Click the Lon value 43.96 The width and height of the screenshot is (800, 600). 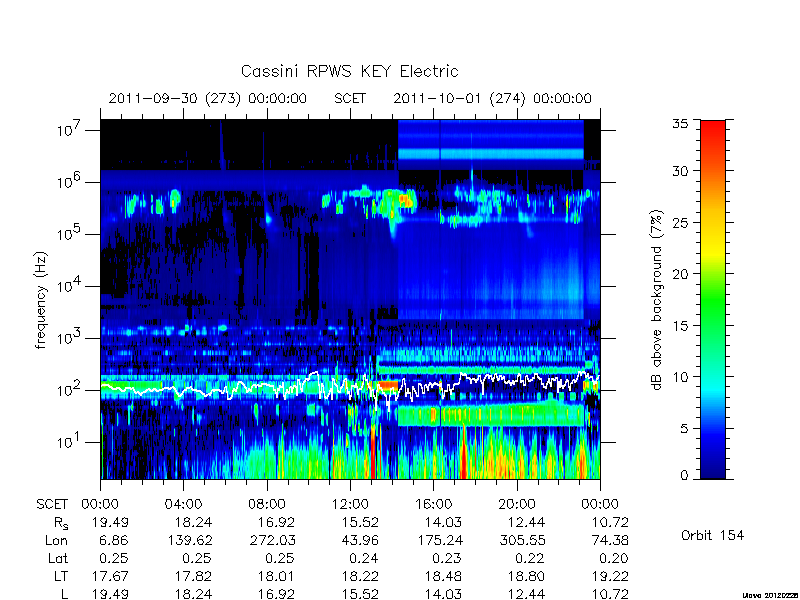359,540
